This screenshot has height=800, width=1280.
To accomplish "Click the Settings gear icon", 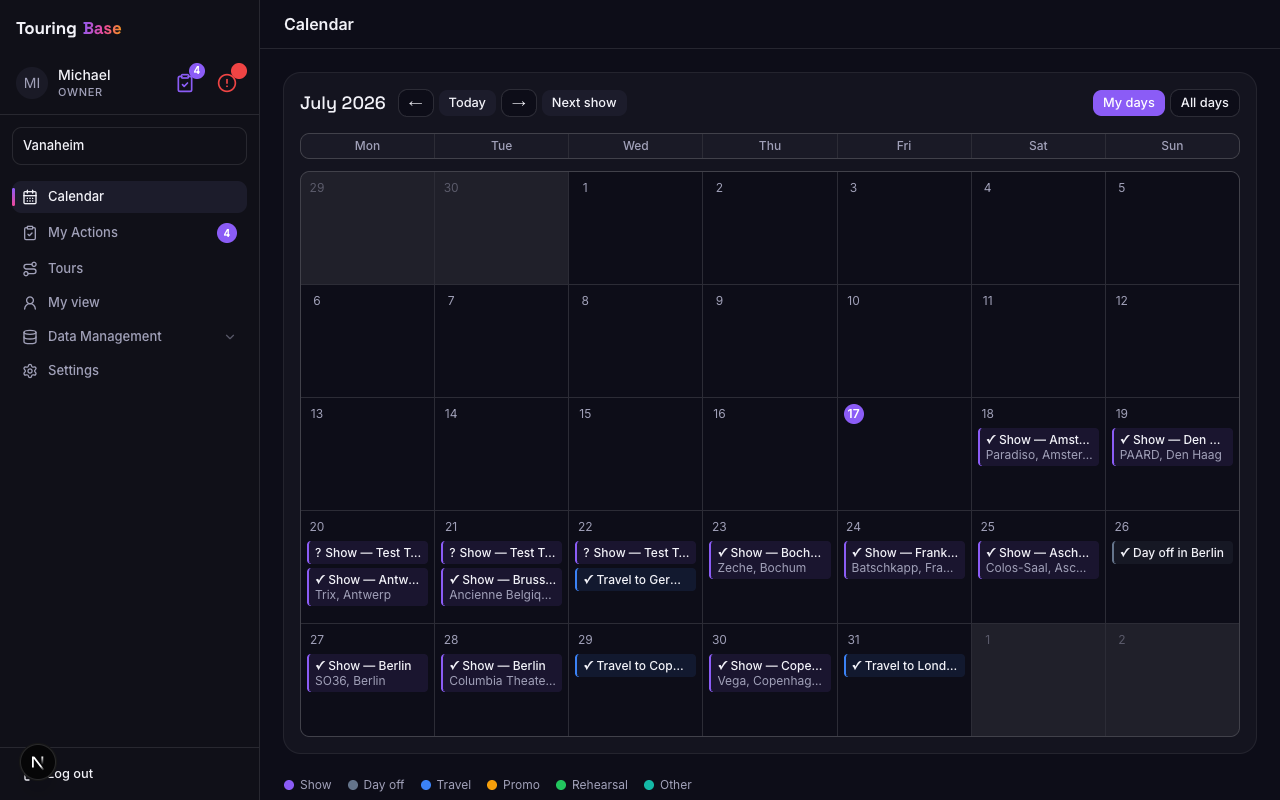I will pyautogui.click(x=30, y=371).
